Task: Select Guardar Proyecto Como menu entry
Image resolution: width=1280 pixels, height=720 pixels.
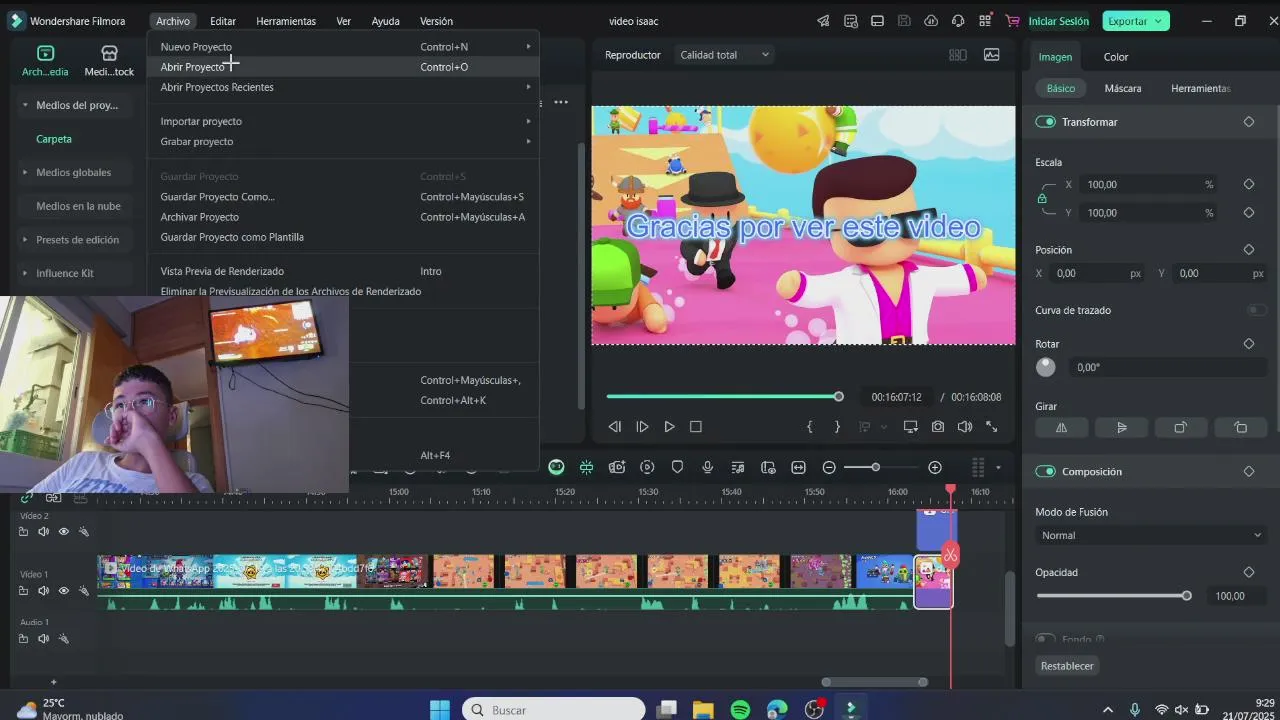Action: (343, 197)
